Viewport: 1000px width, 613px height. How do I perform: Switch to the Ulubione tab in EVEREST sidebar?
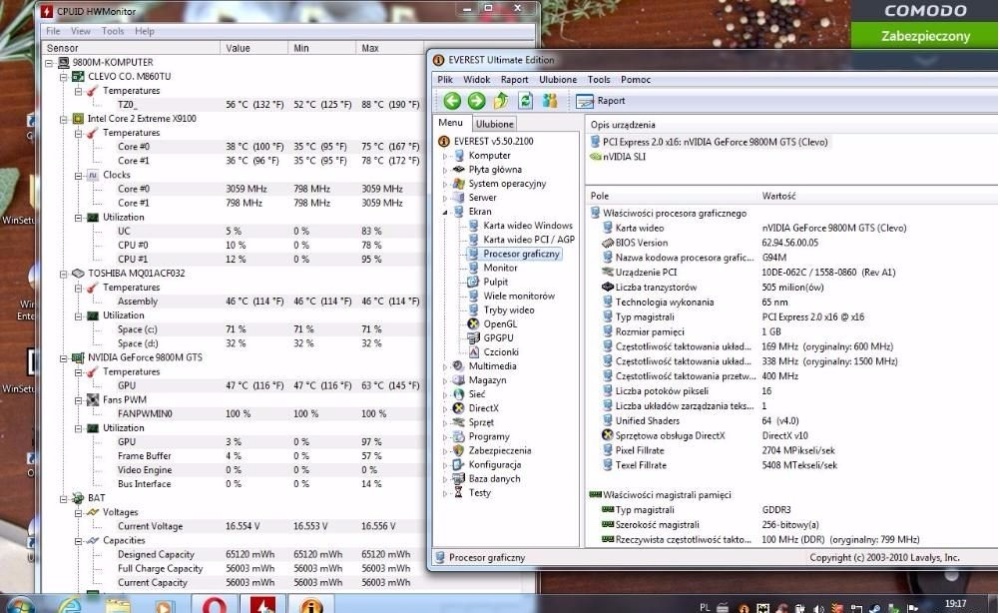click(x=494, y=124)
